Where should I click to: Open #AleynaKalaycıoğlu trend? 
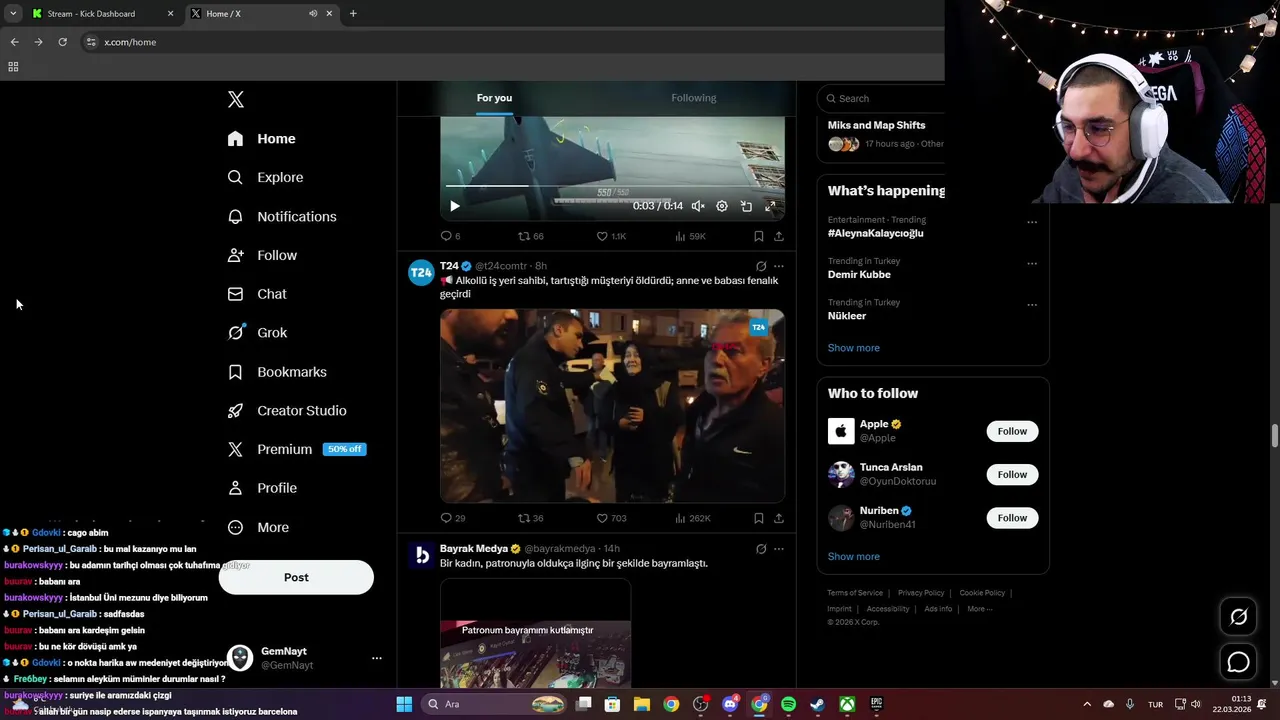[x=875, y=233]
